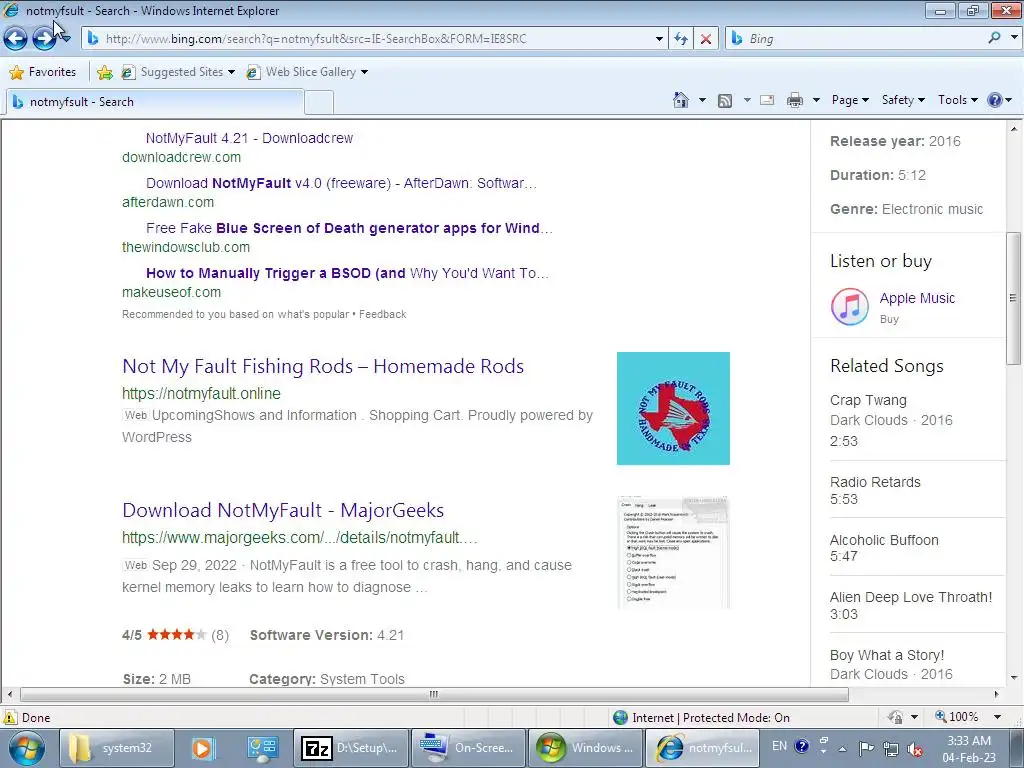Open the Page menu
This screenshot has width=1024, height=768.
pos(850,100)
